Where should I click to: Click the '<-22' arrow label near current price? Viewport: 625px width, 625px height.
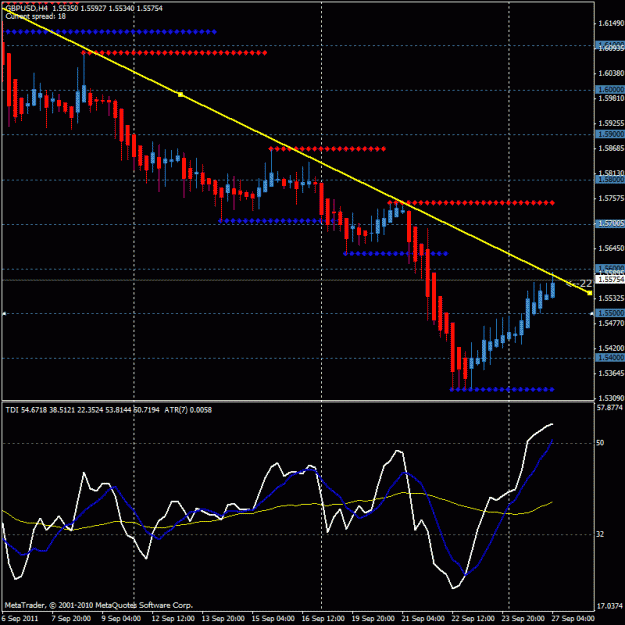point(580,283)
